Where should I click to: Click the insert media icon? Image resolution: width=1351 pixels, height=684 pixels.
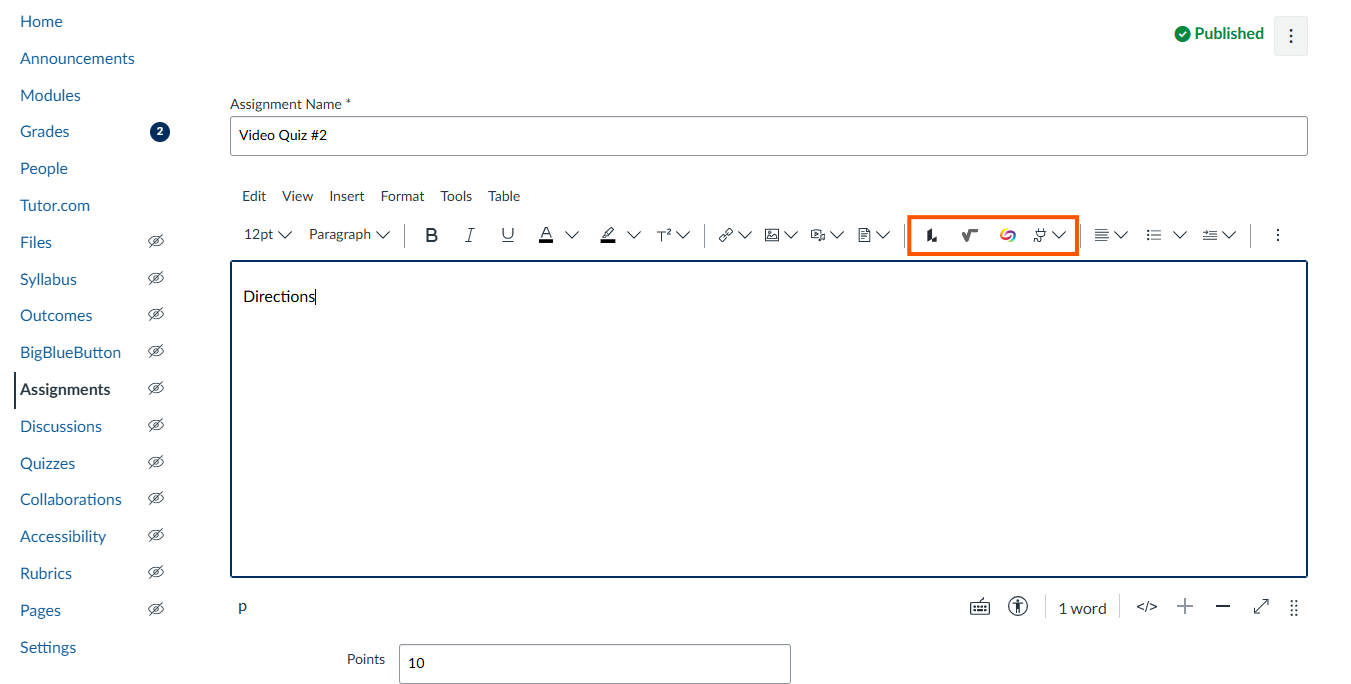818,235
